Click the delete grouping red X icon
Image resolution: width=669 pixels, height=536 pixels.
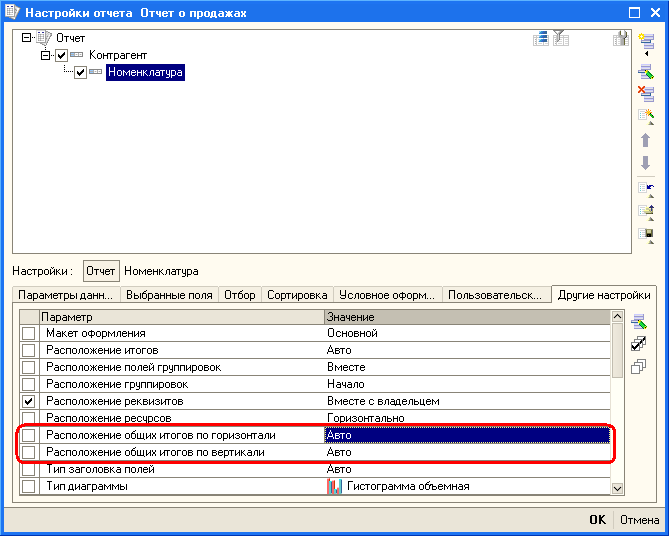(x=645, y=93)
